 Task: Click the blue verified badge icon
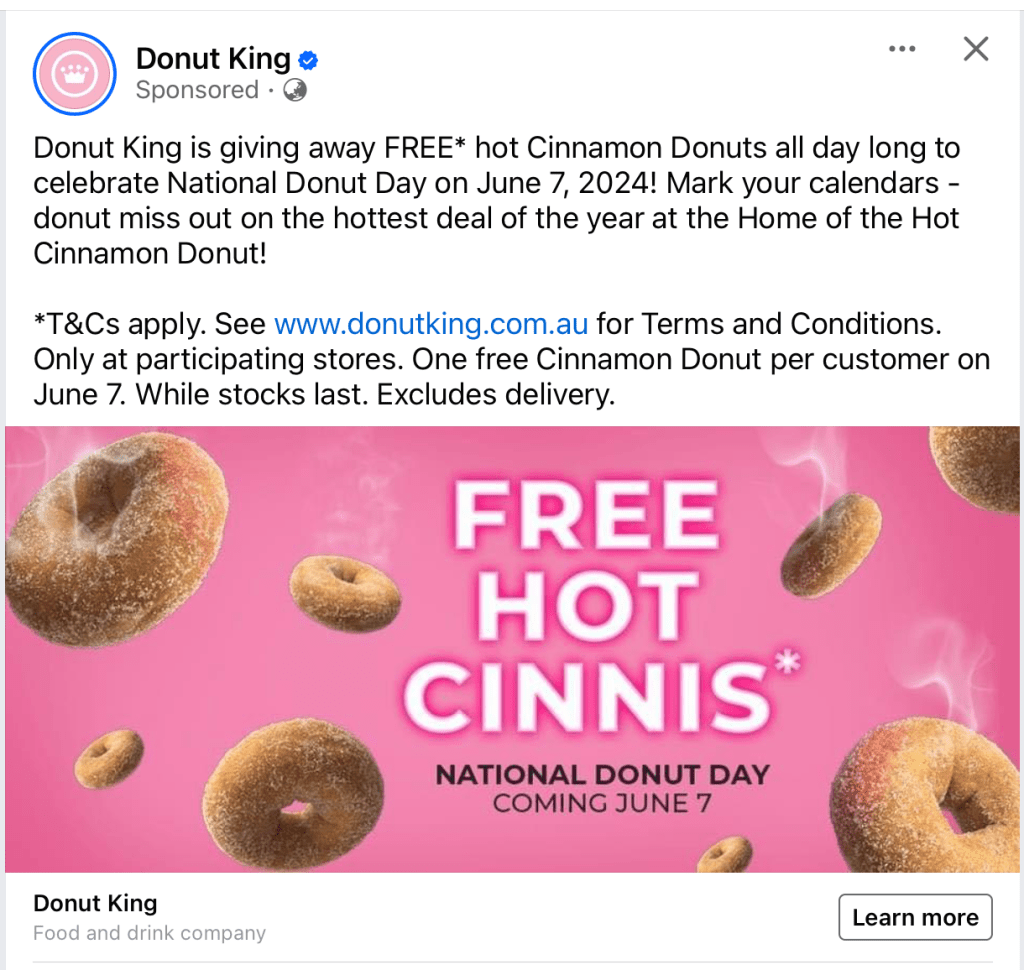309,60
